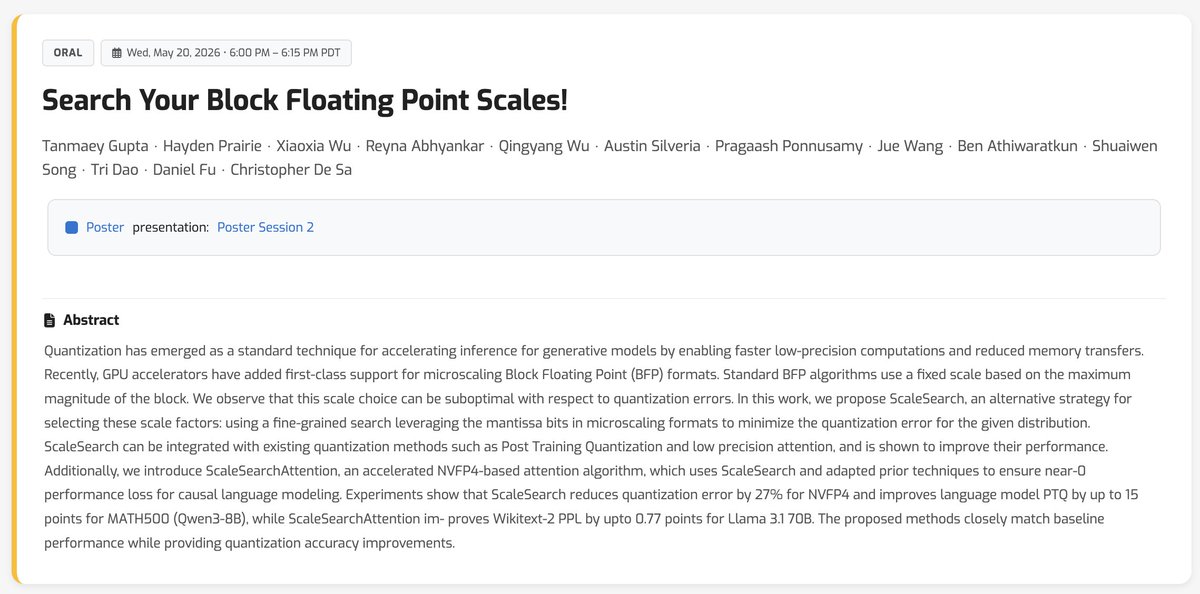The height and width of the screenshot is (594, 1200).
Task: Select author Jue Wang
Action: pos(910,146)
